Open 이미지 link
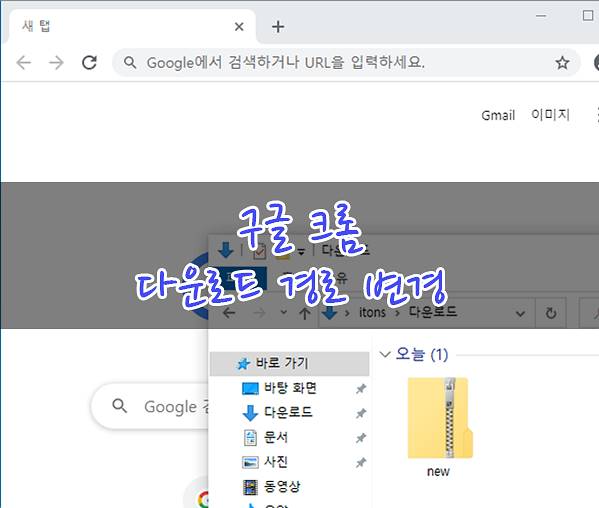Screen dimensions: 599x508 click(x=550, y=115)
